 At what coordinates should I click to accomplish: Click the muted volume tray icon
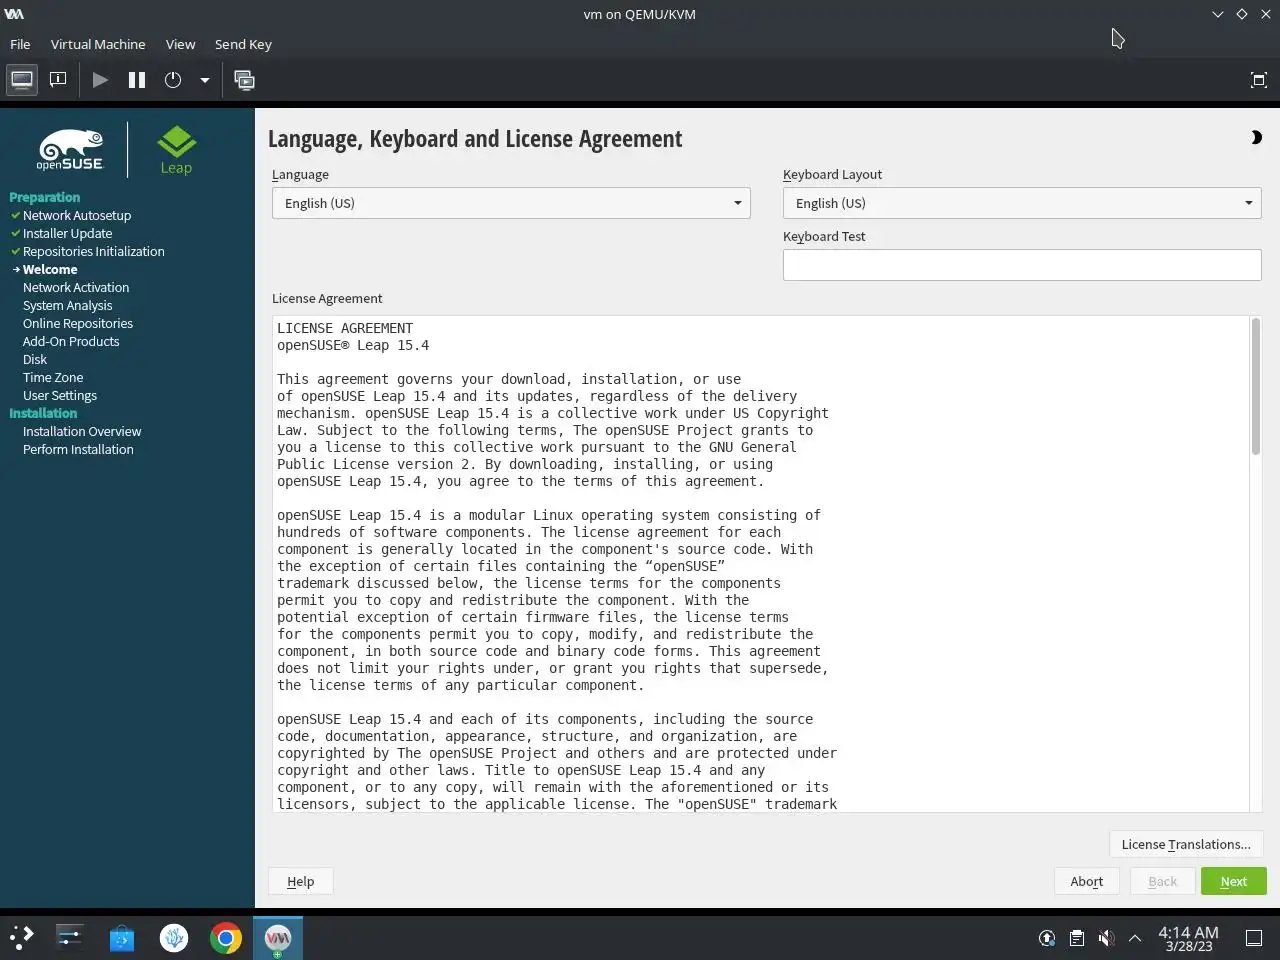[x=1106, y=938]
